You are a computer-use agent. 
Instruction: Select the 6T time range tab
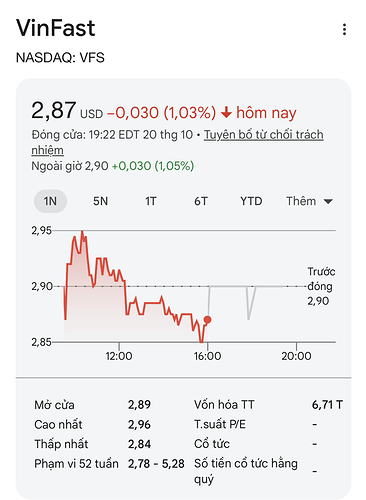click(x=201, y=201)
